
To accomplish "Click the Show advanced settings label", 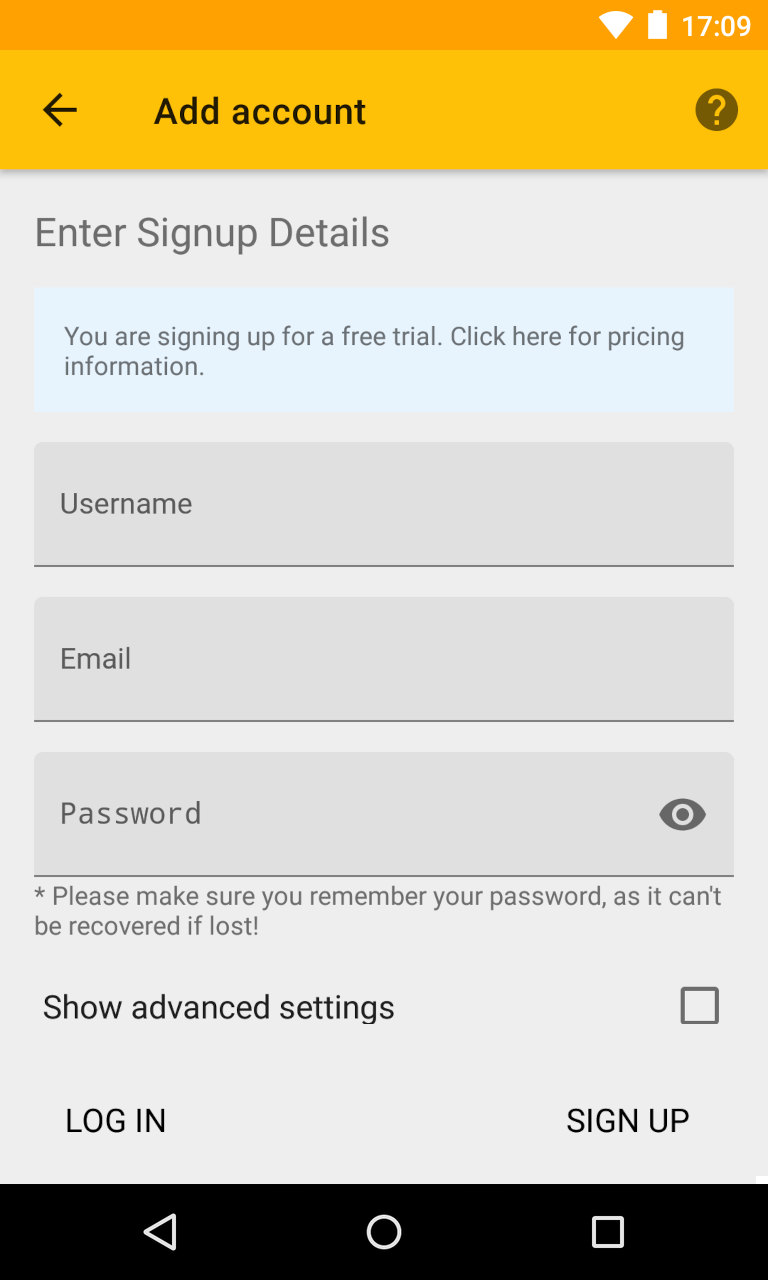I will tap(218, 1007).
